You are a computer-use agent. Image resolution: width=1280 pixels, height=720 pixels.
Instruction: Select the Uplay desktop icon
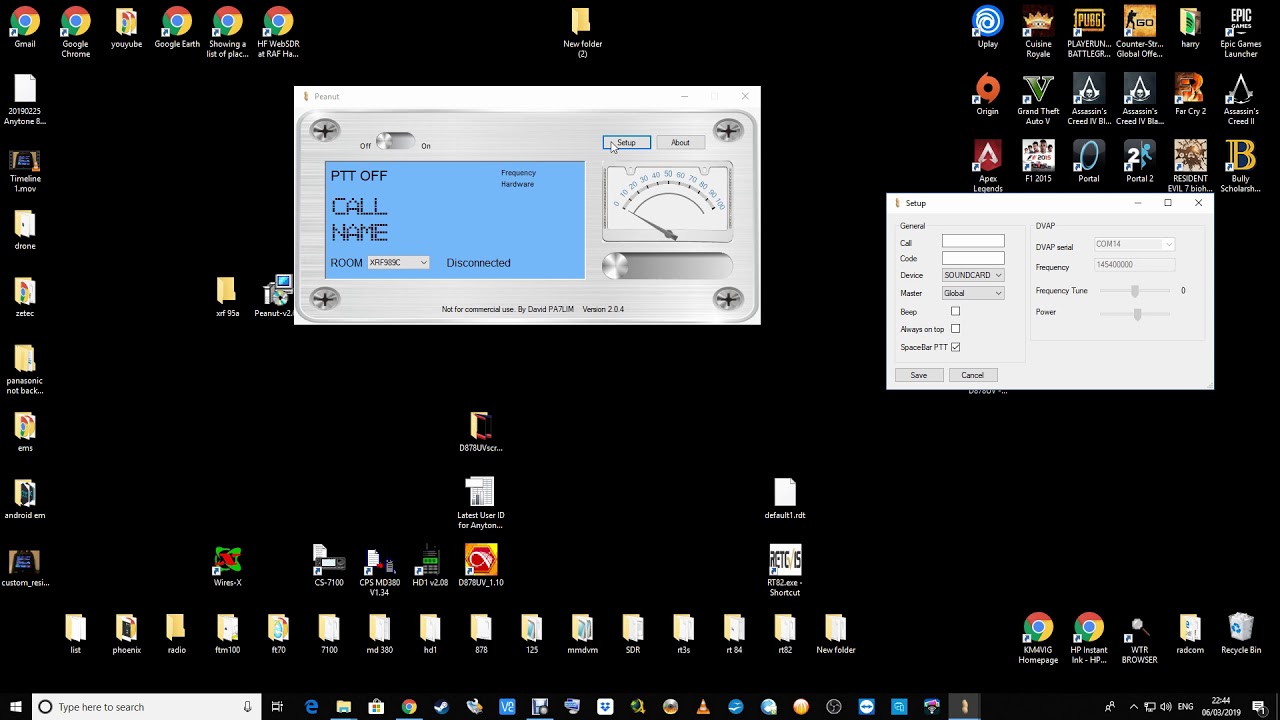(988, 28)
